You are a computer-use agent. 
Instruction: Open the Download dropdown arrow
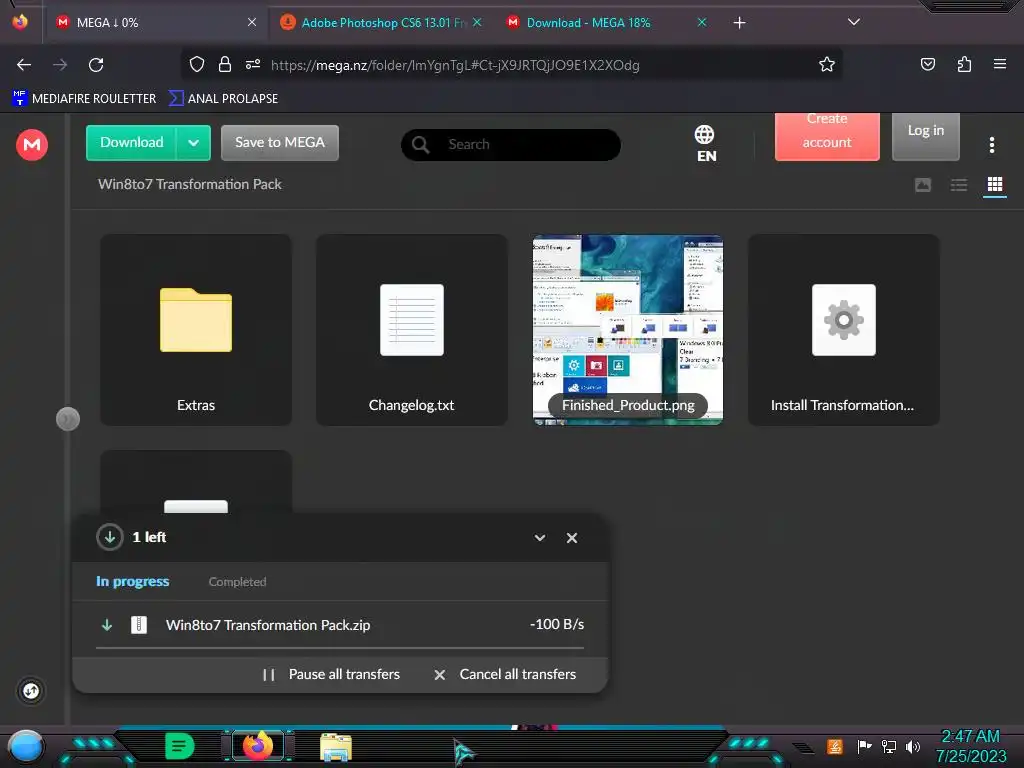point(193,143)
